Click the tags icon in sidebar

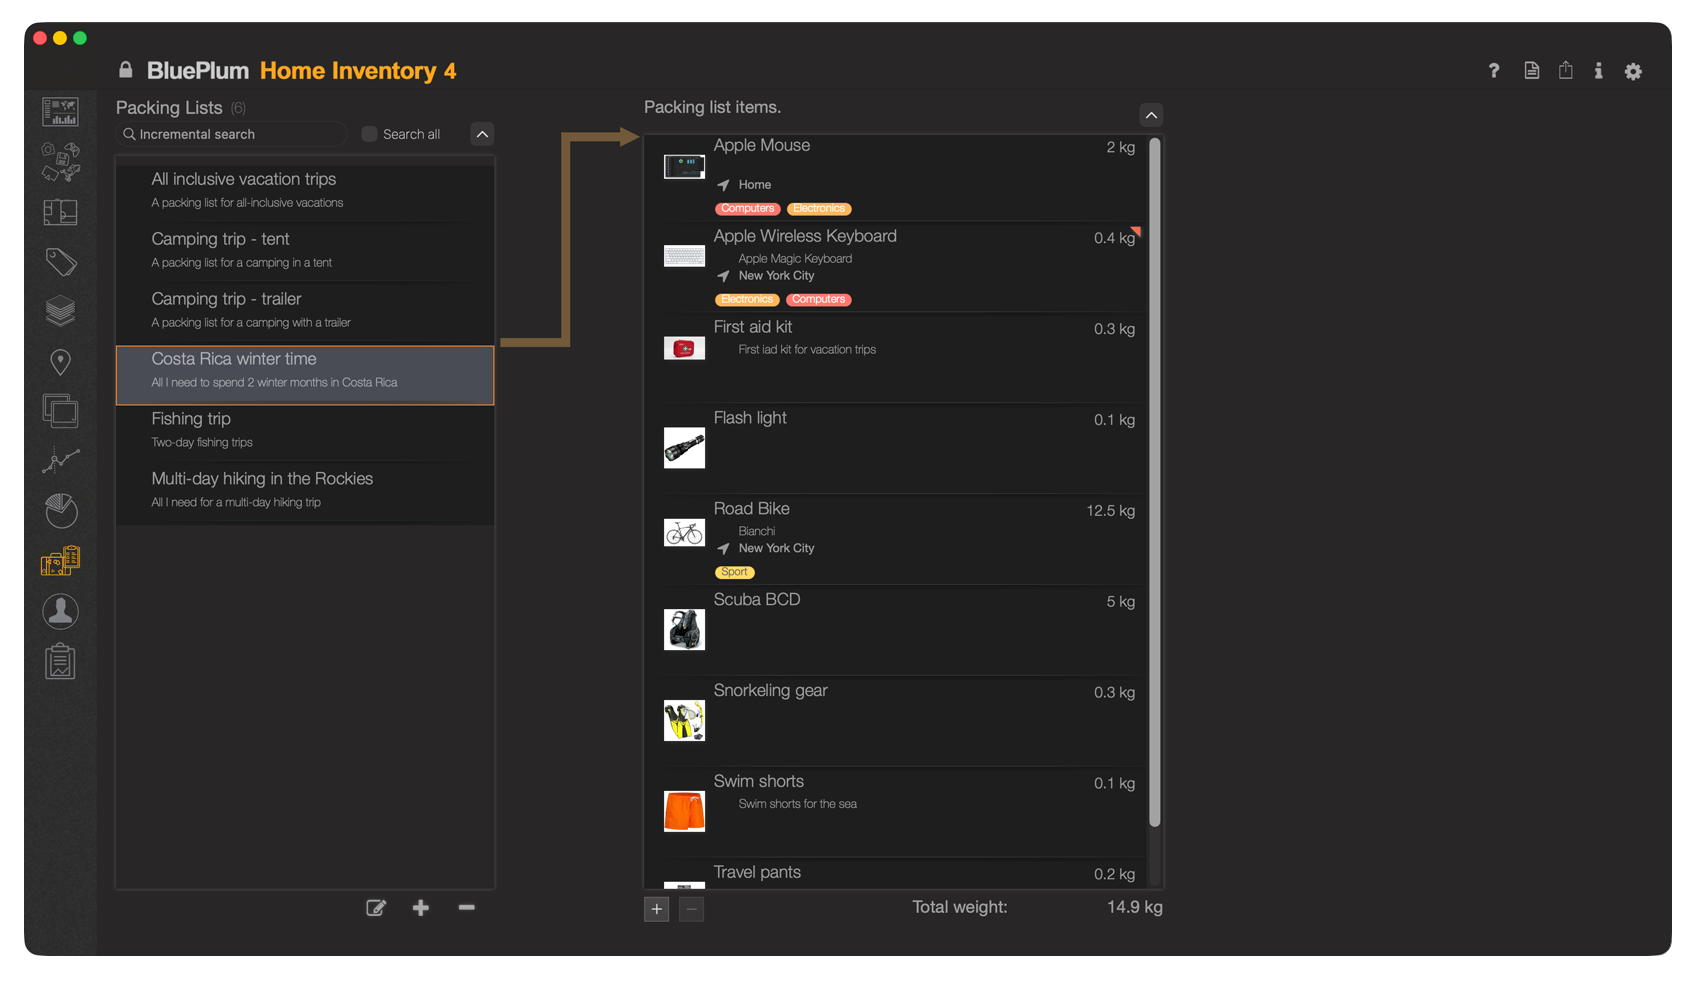(60, 262)
